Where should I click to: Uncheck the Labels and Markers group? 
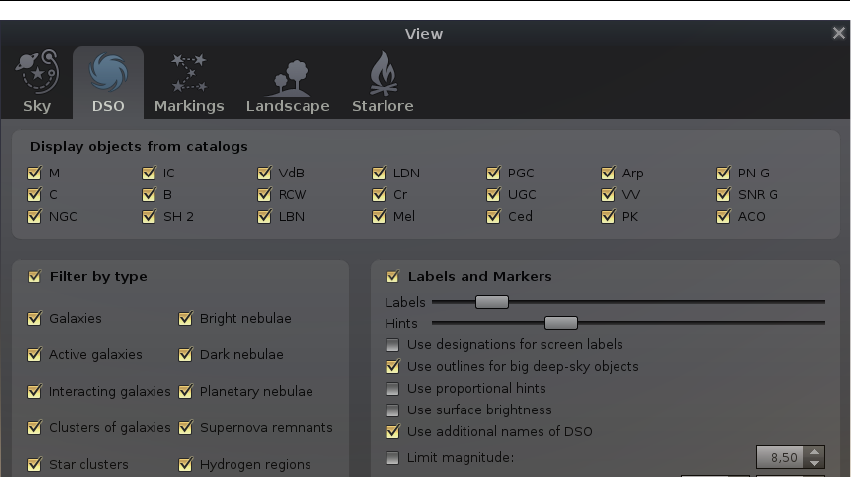(x=392, y=277)
